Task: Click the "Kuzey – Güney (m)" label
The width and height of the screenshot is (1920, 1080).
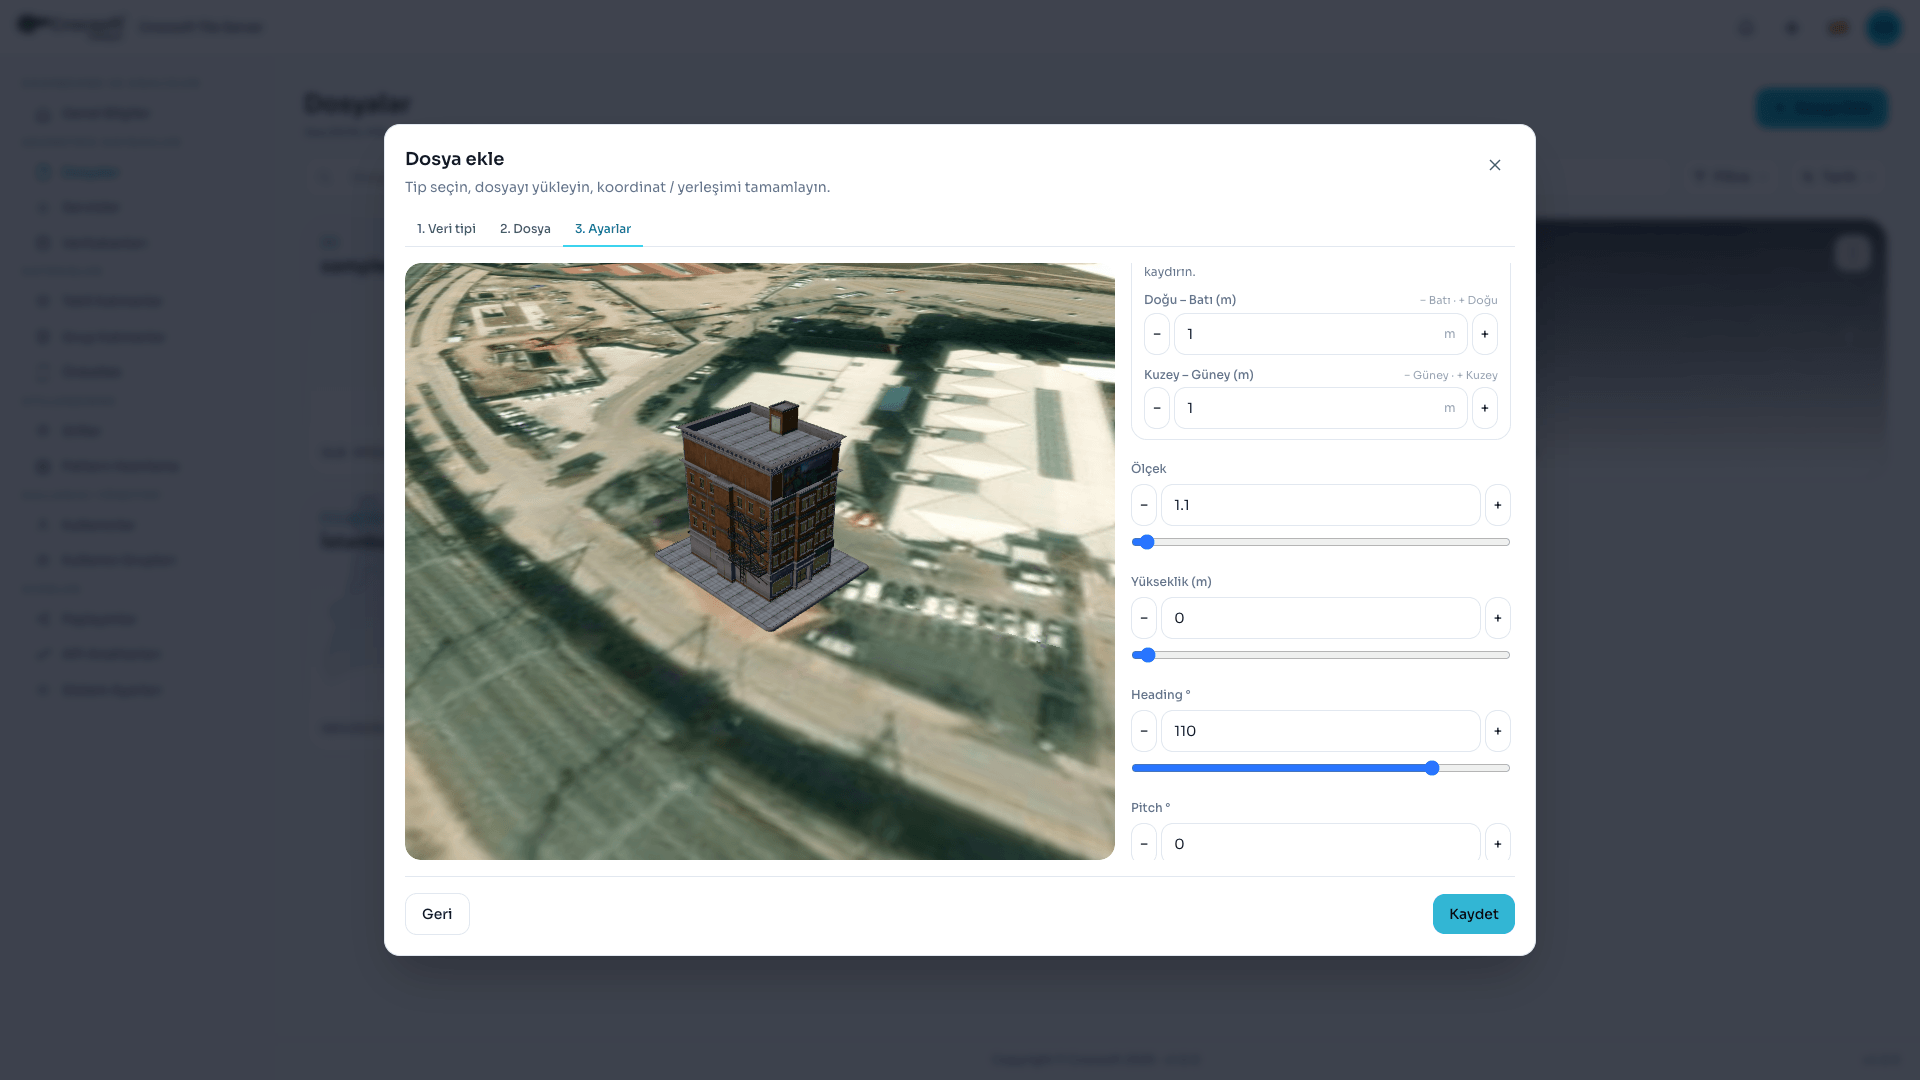Action: (x=1199, y=375)
